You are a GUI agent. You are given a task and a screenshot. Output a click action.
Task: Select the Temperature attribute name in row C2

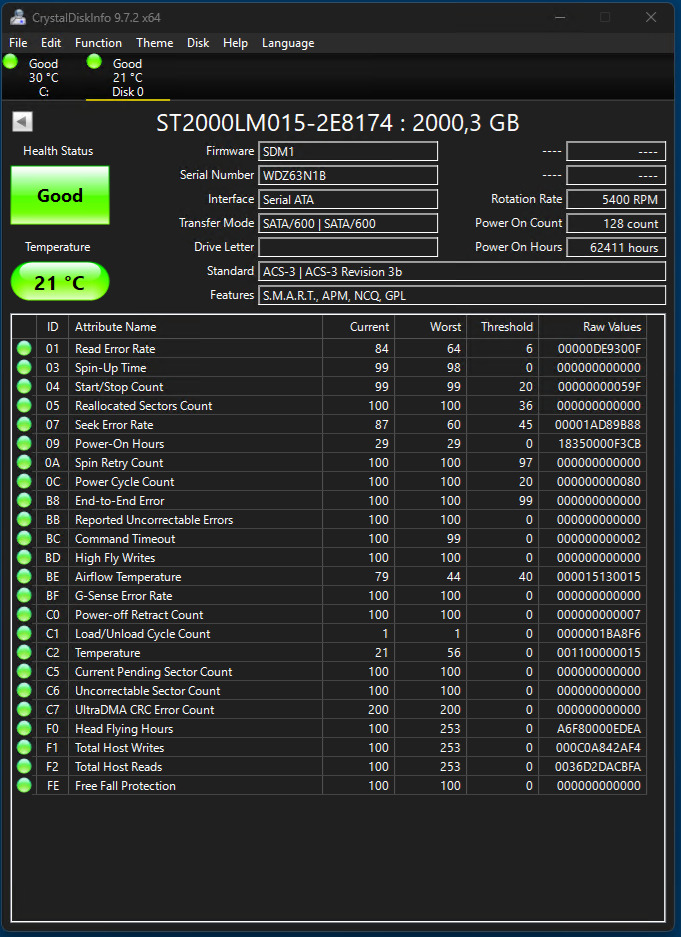(x=108, y=653)
